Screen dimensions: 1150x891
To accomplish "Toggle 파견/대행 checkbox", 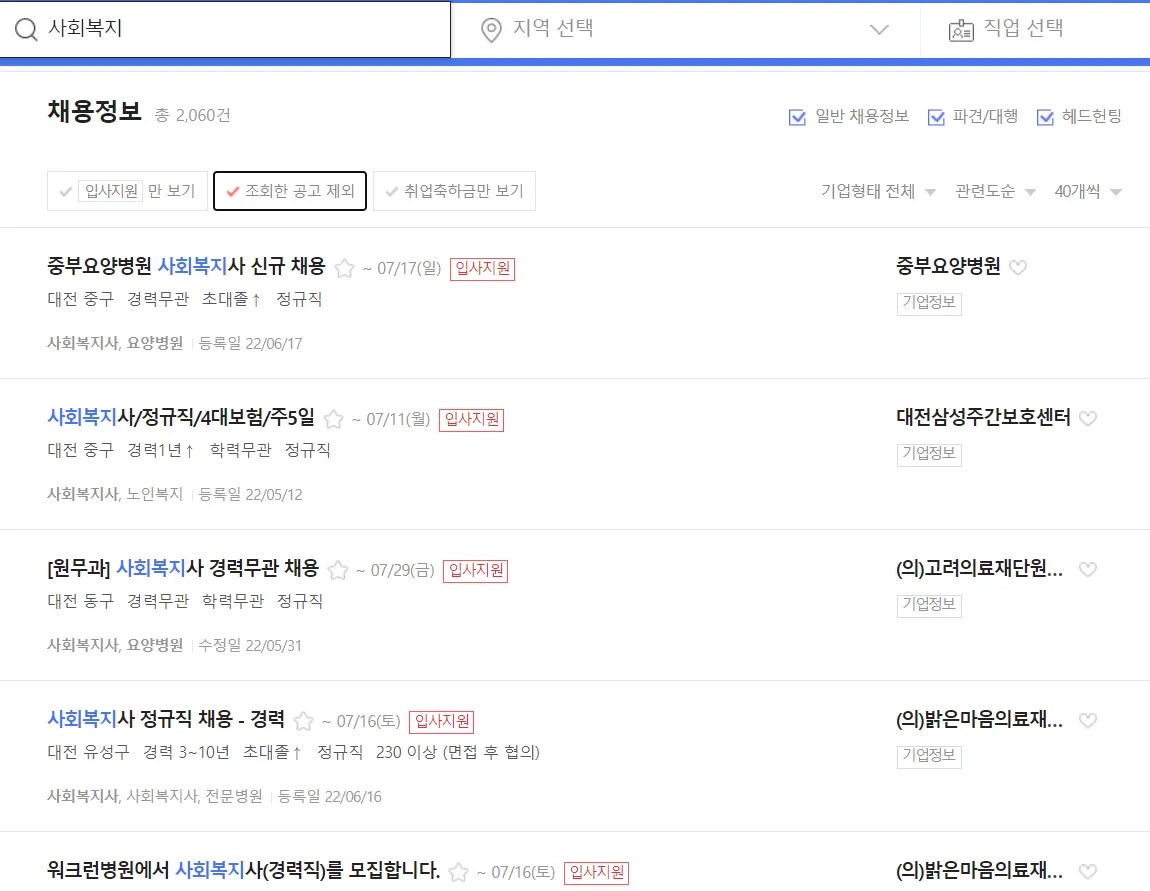I will (x=936, y=117).
